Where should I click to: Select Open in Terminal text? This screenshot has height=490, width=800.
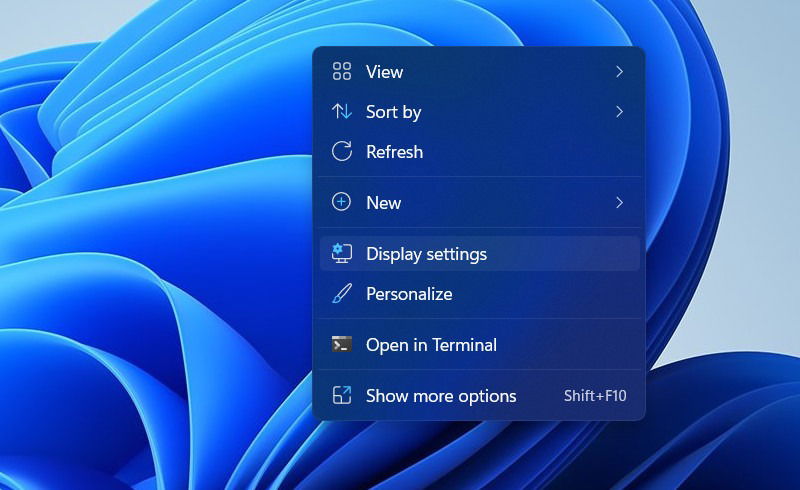pyautogui.click(x=431, y=345)
